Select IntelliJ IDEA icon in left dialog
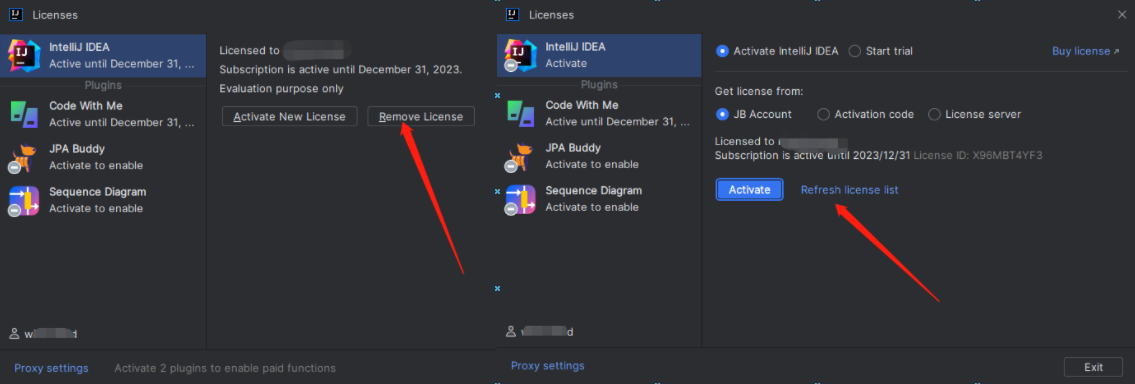The height and width of the screenshot is (384, 1135). [x=25, y=55]
